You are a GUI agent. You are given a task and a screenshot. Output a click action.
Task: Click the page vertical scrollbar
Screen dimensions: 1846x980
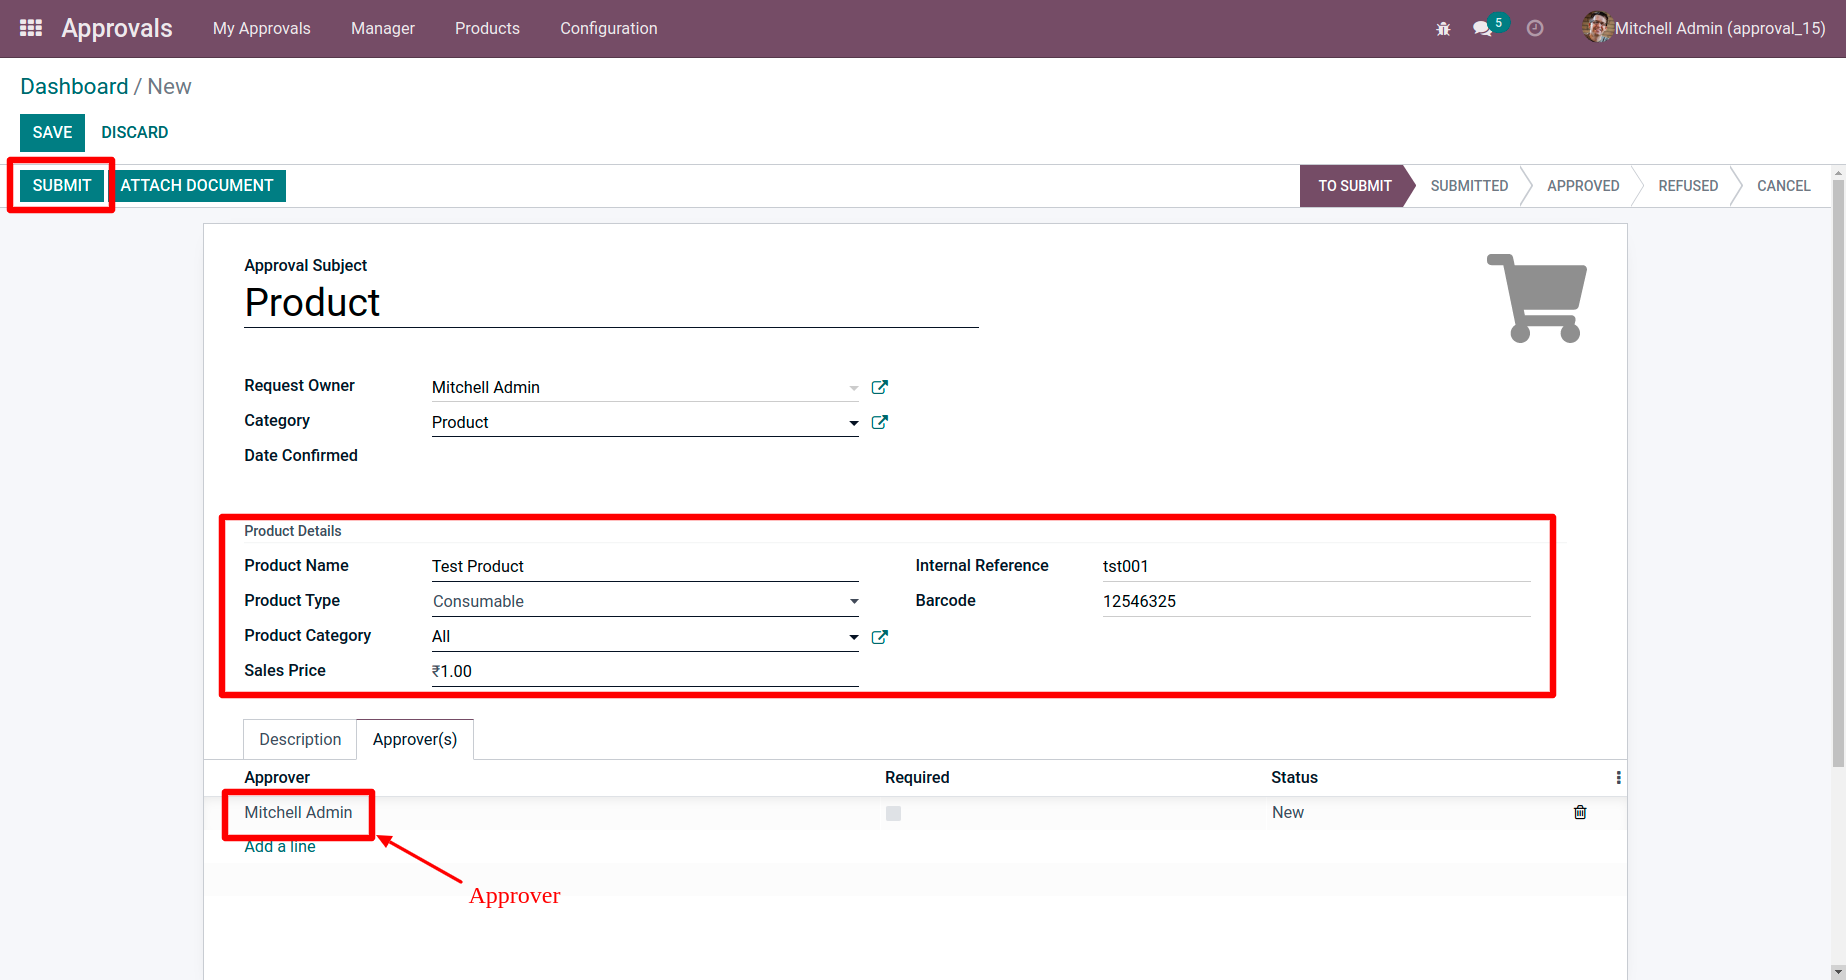[1838, 474]
